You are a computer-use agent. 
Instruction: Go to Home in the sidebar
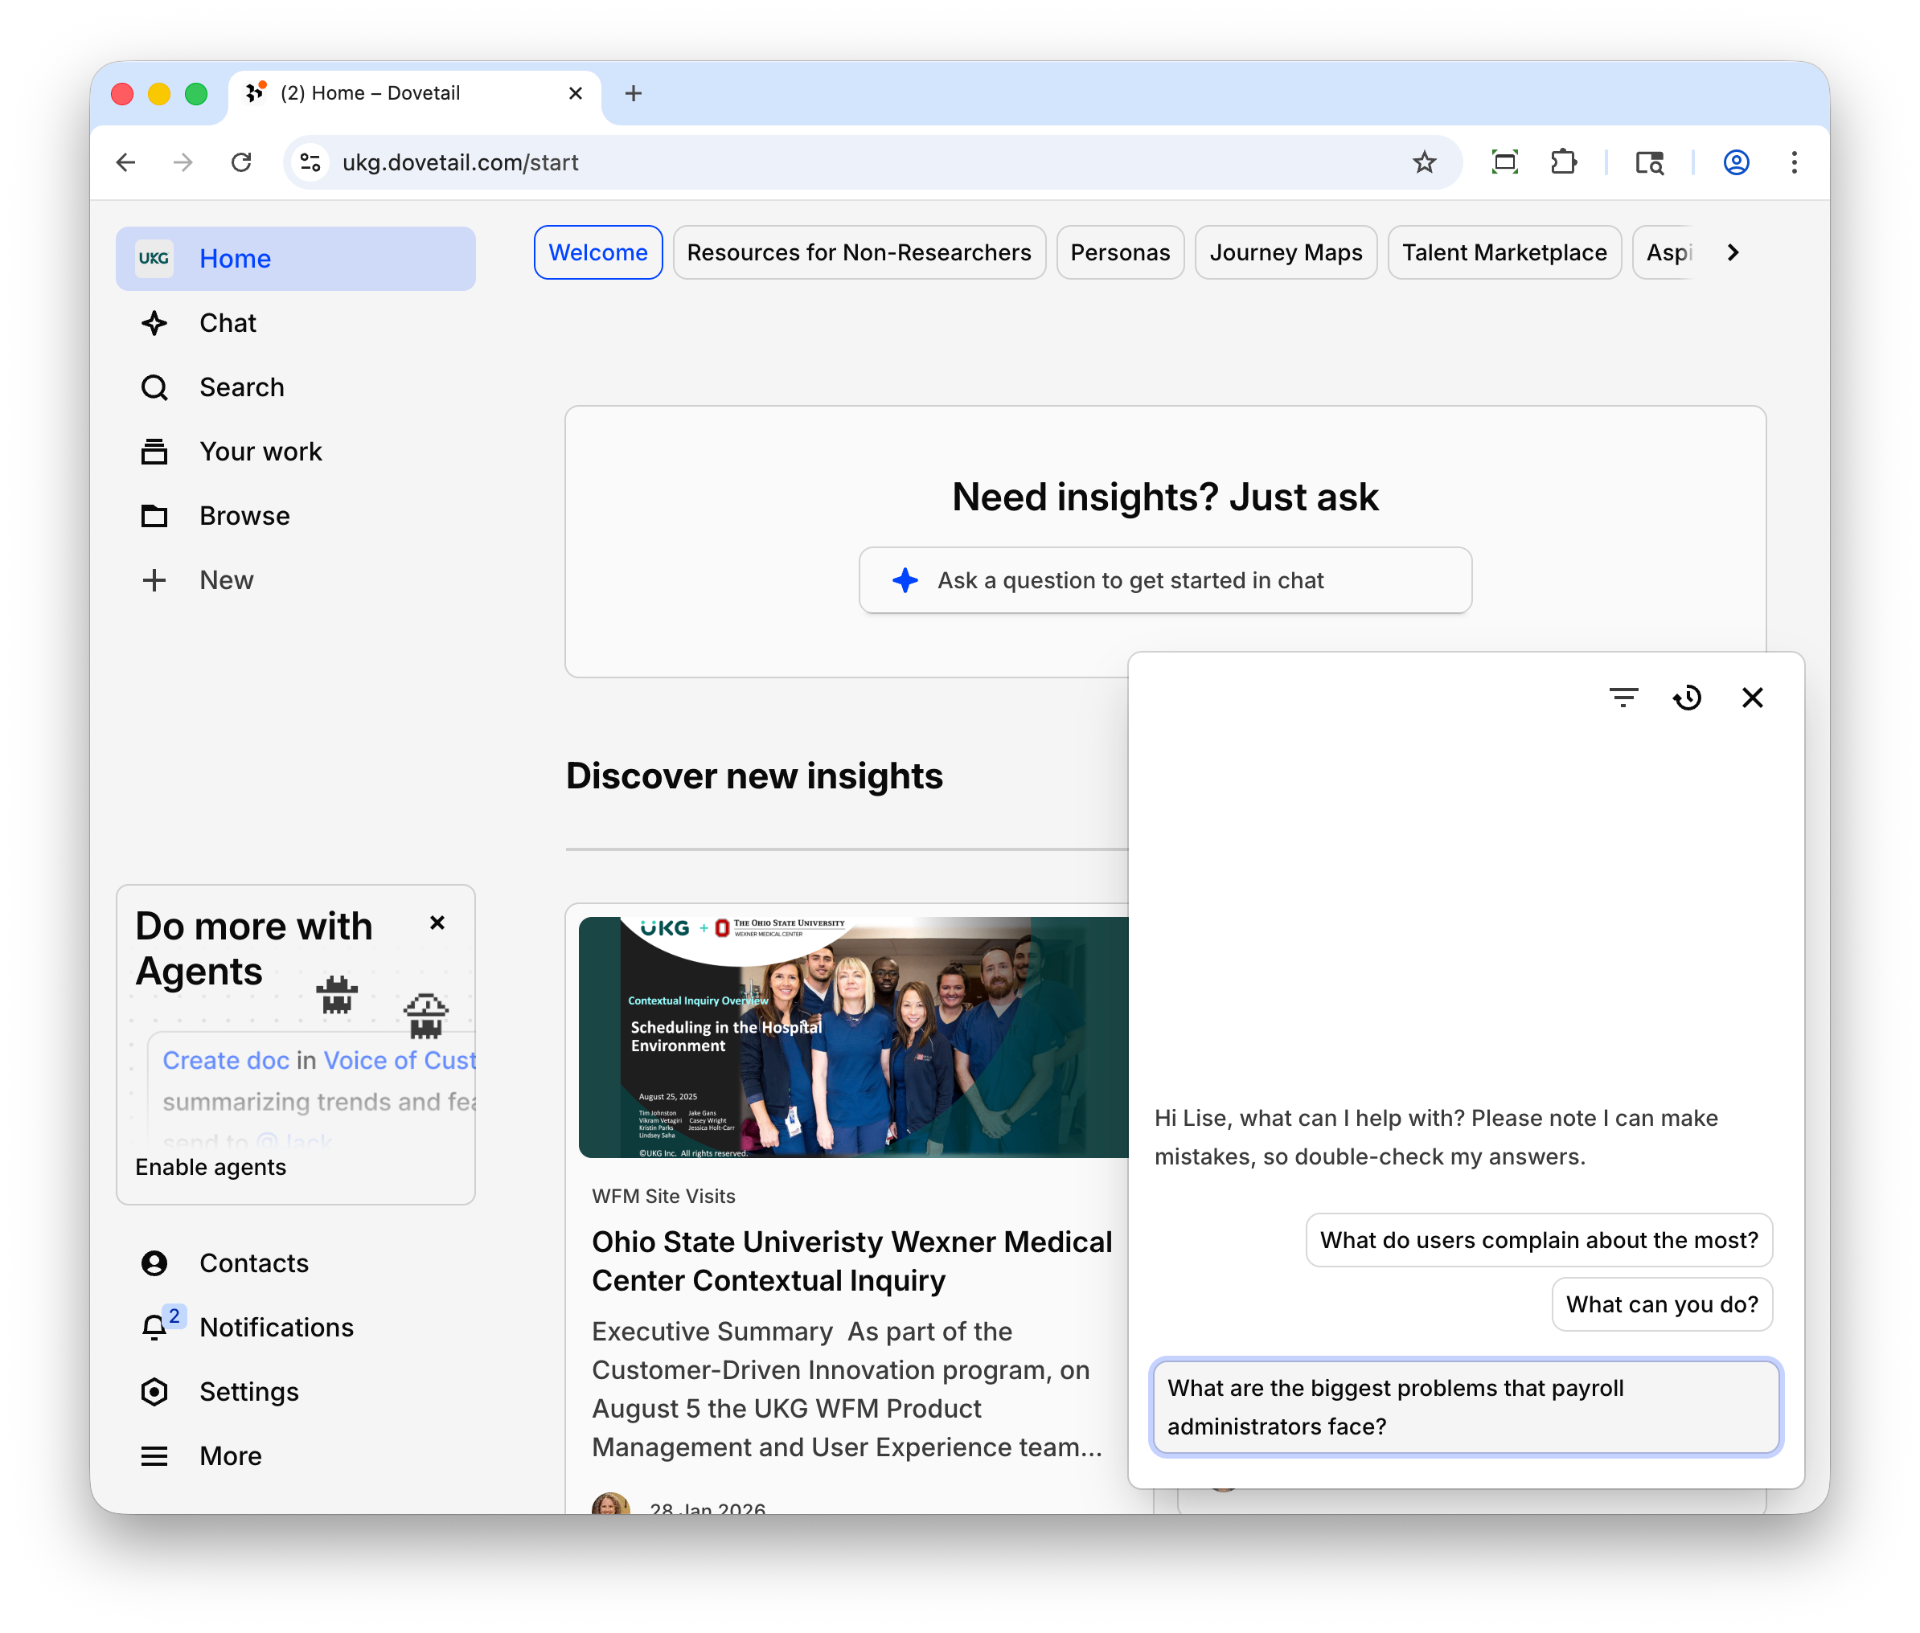pyautogui.click(x=296, y=258)
